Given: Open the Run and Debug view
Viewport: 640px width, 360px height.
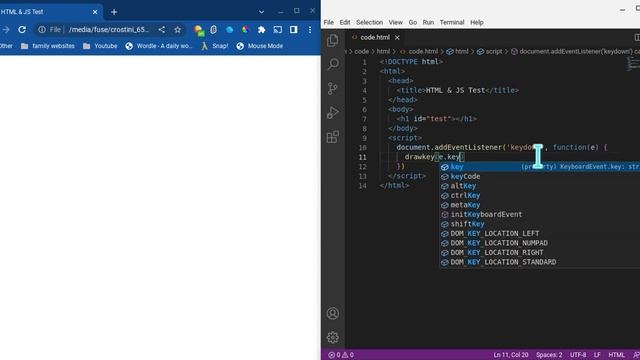Looking at the screenshot, I should tap(333, 113).
